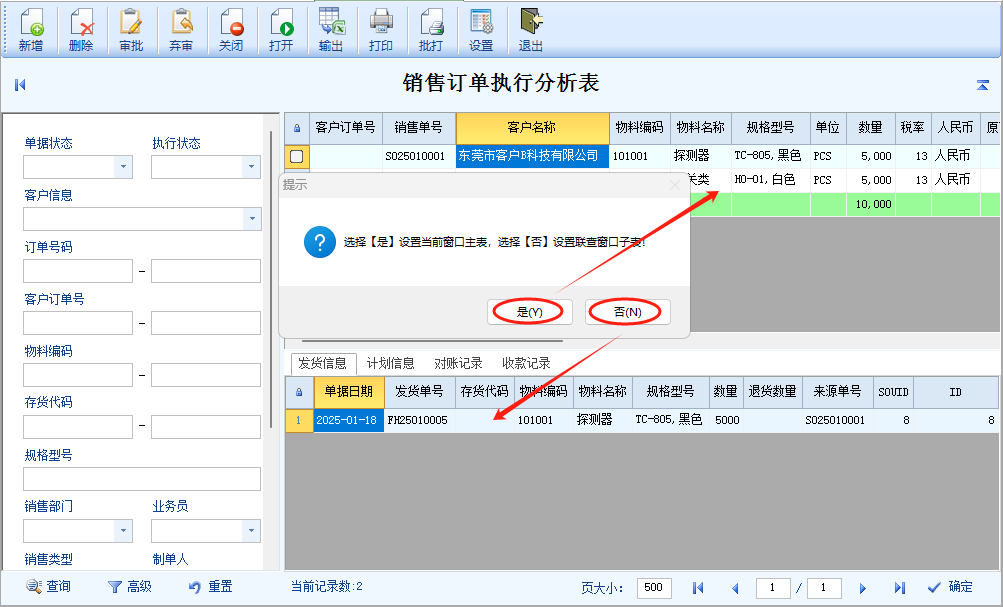Click the 销售单号 column header
The height and width of the screenshot is (607, 1003).
[x=419, y=128]
